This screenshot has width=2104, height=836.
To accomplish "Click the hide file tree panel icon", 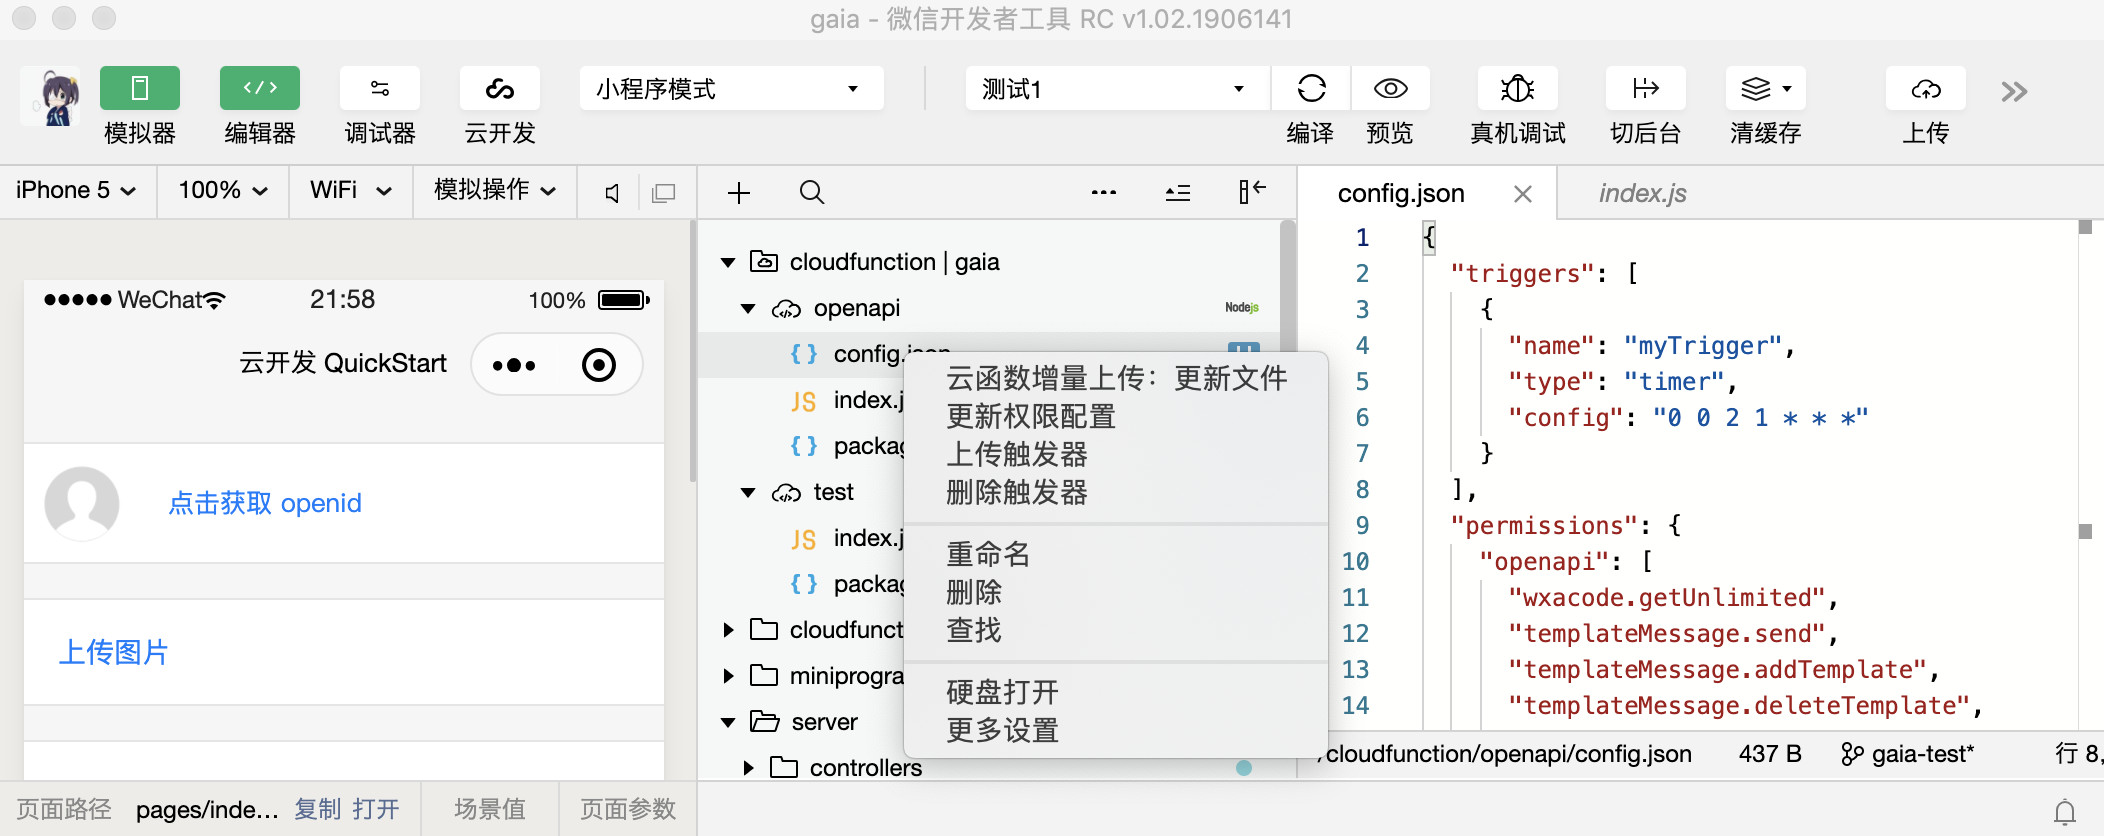I will coord(1252,192).
